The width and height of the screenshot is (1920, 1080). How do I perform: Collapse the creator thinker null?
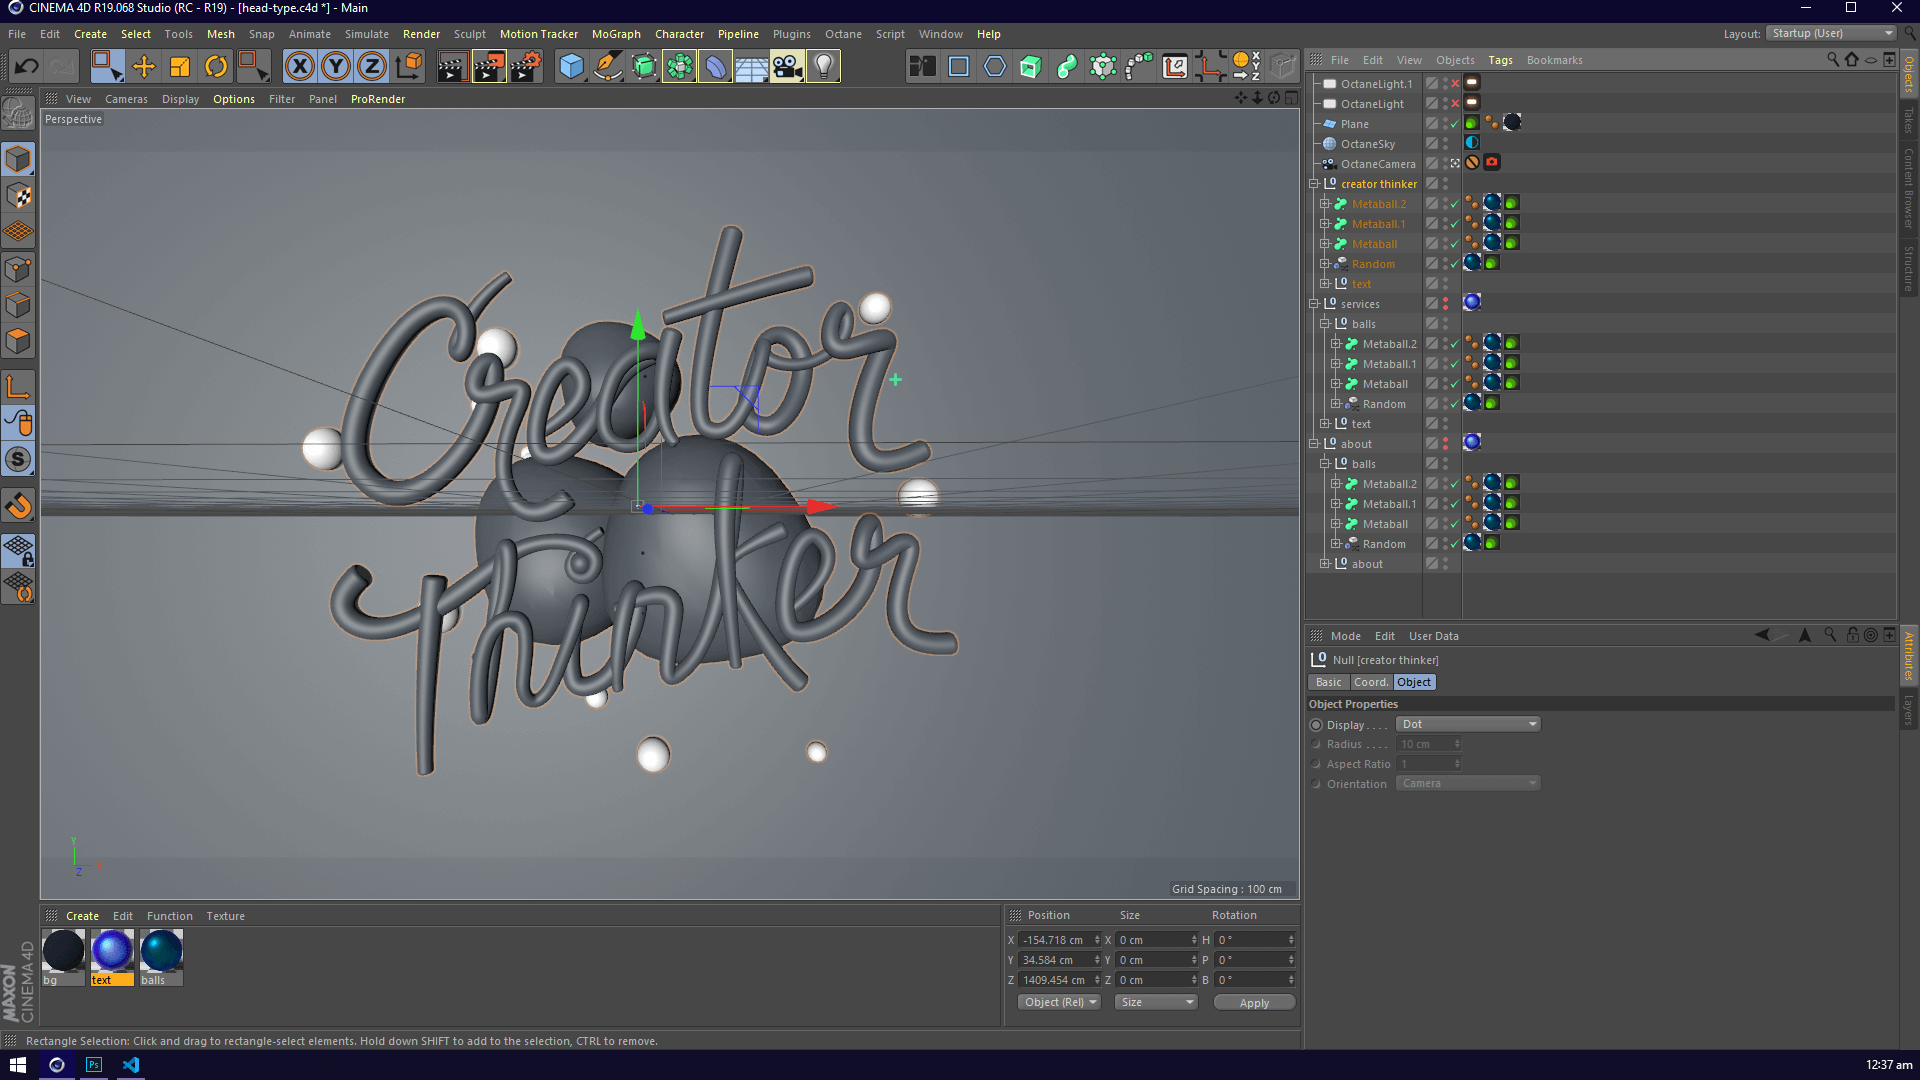[1314, 184]
